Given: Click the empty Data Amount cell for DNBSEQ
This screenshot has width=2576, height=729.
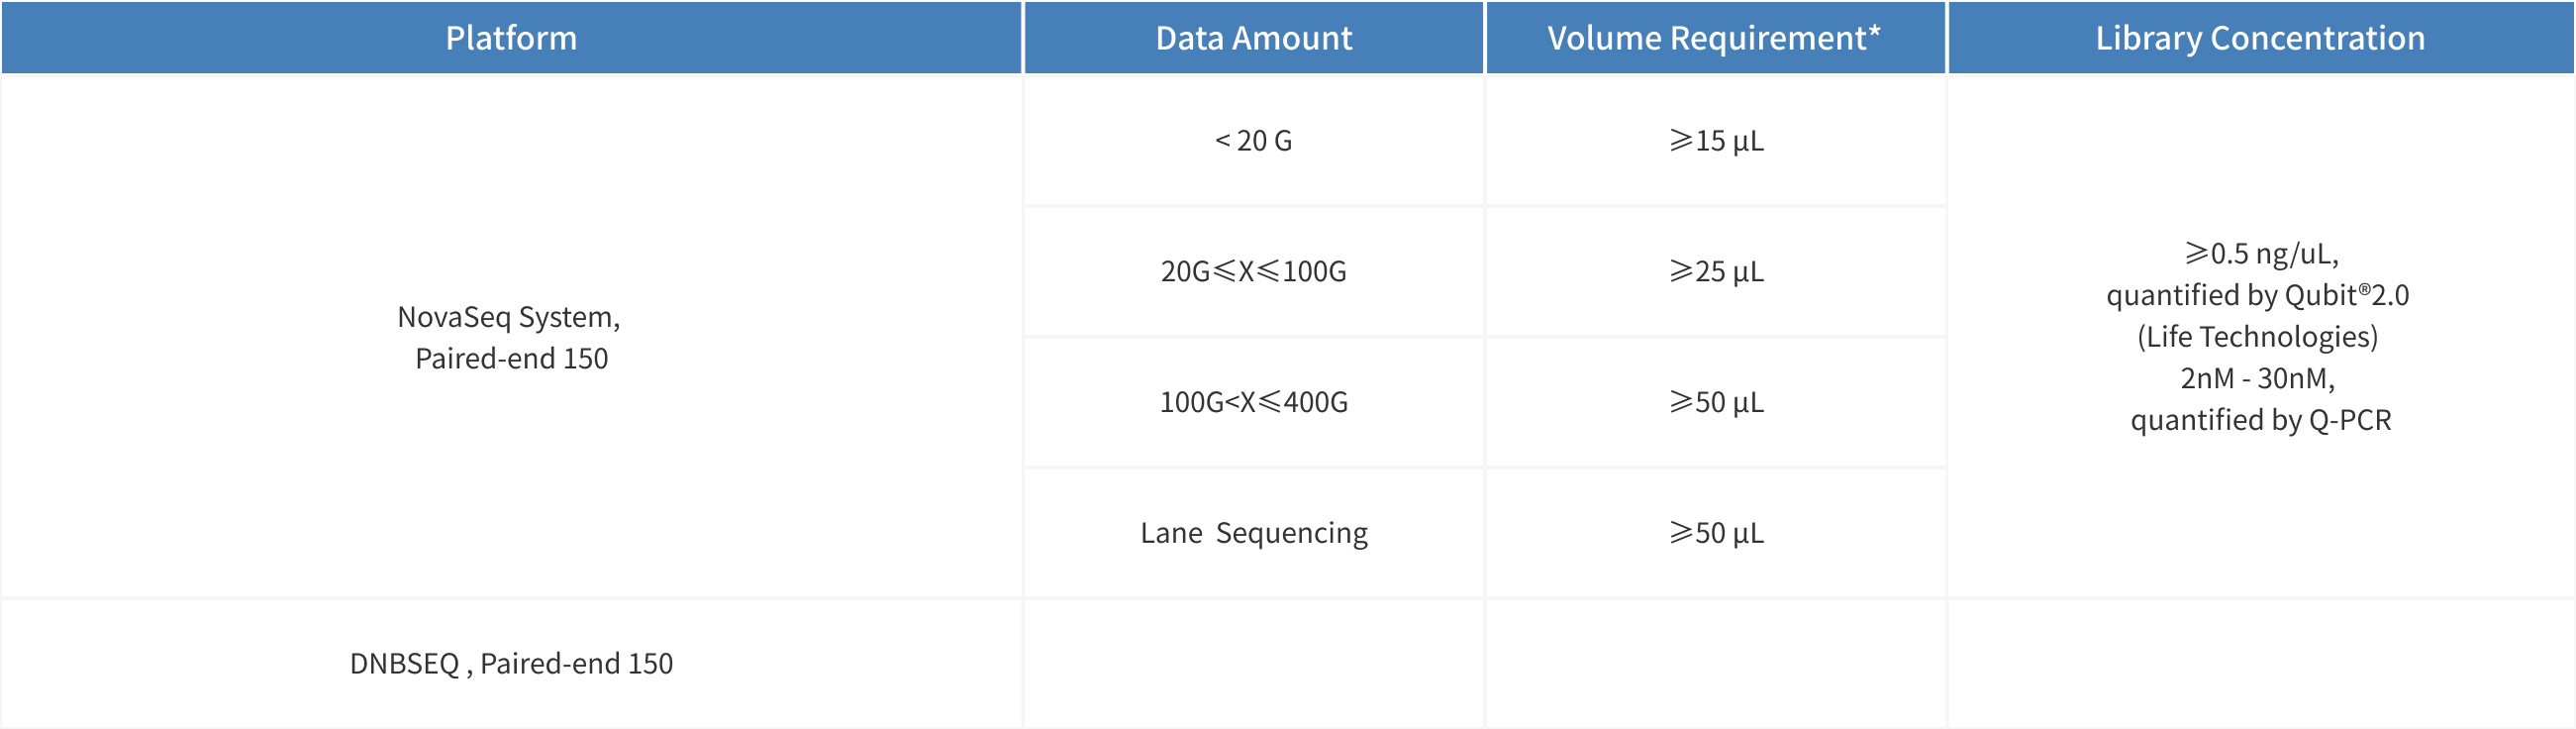Looking at the screenshot, I should click(x=1253, y=664).
